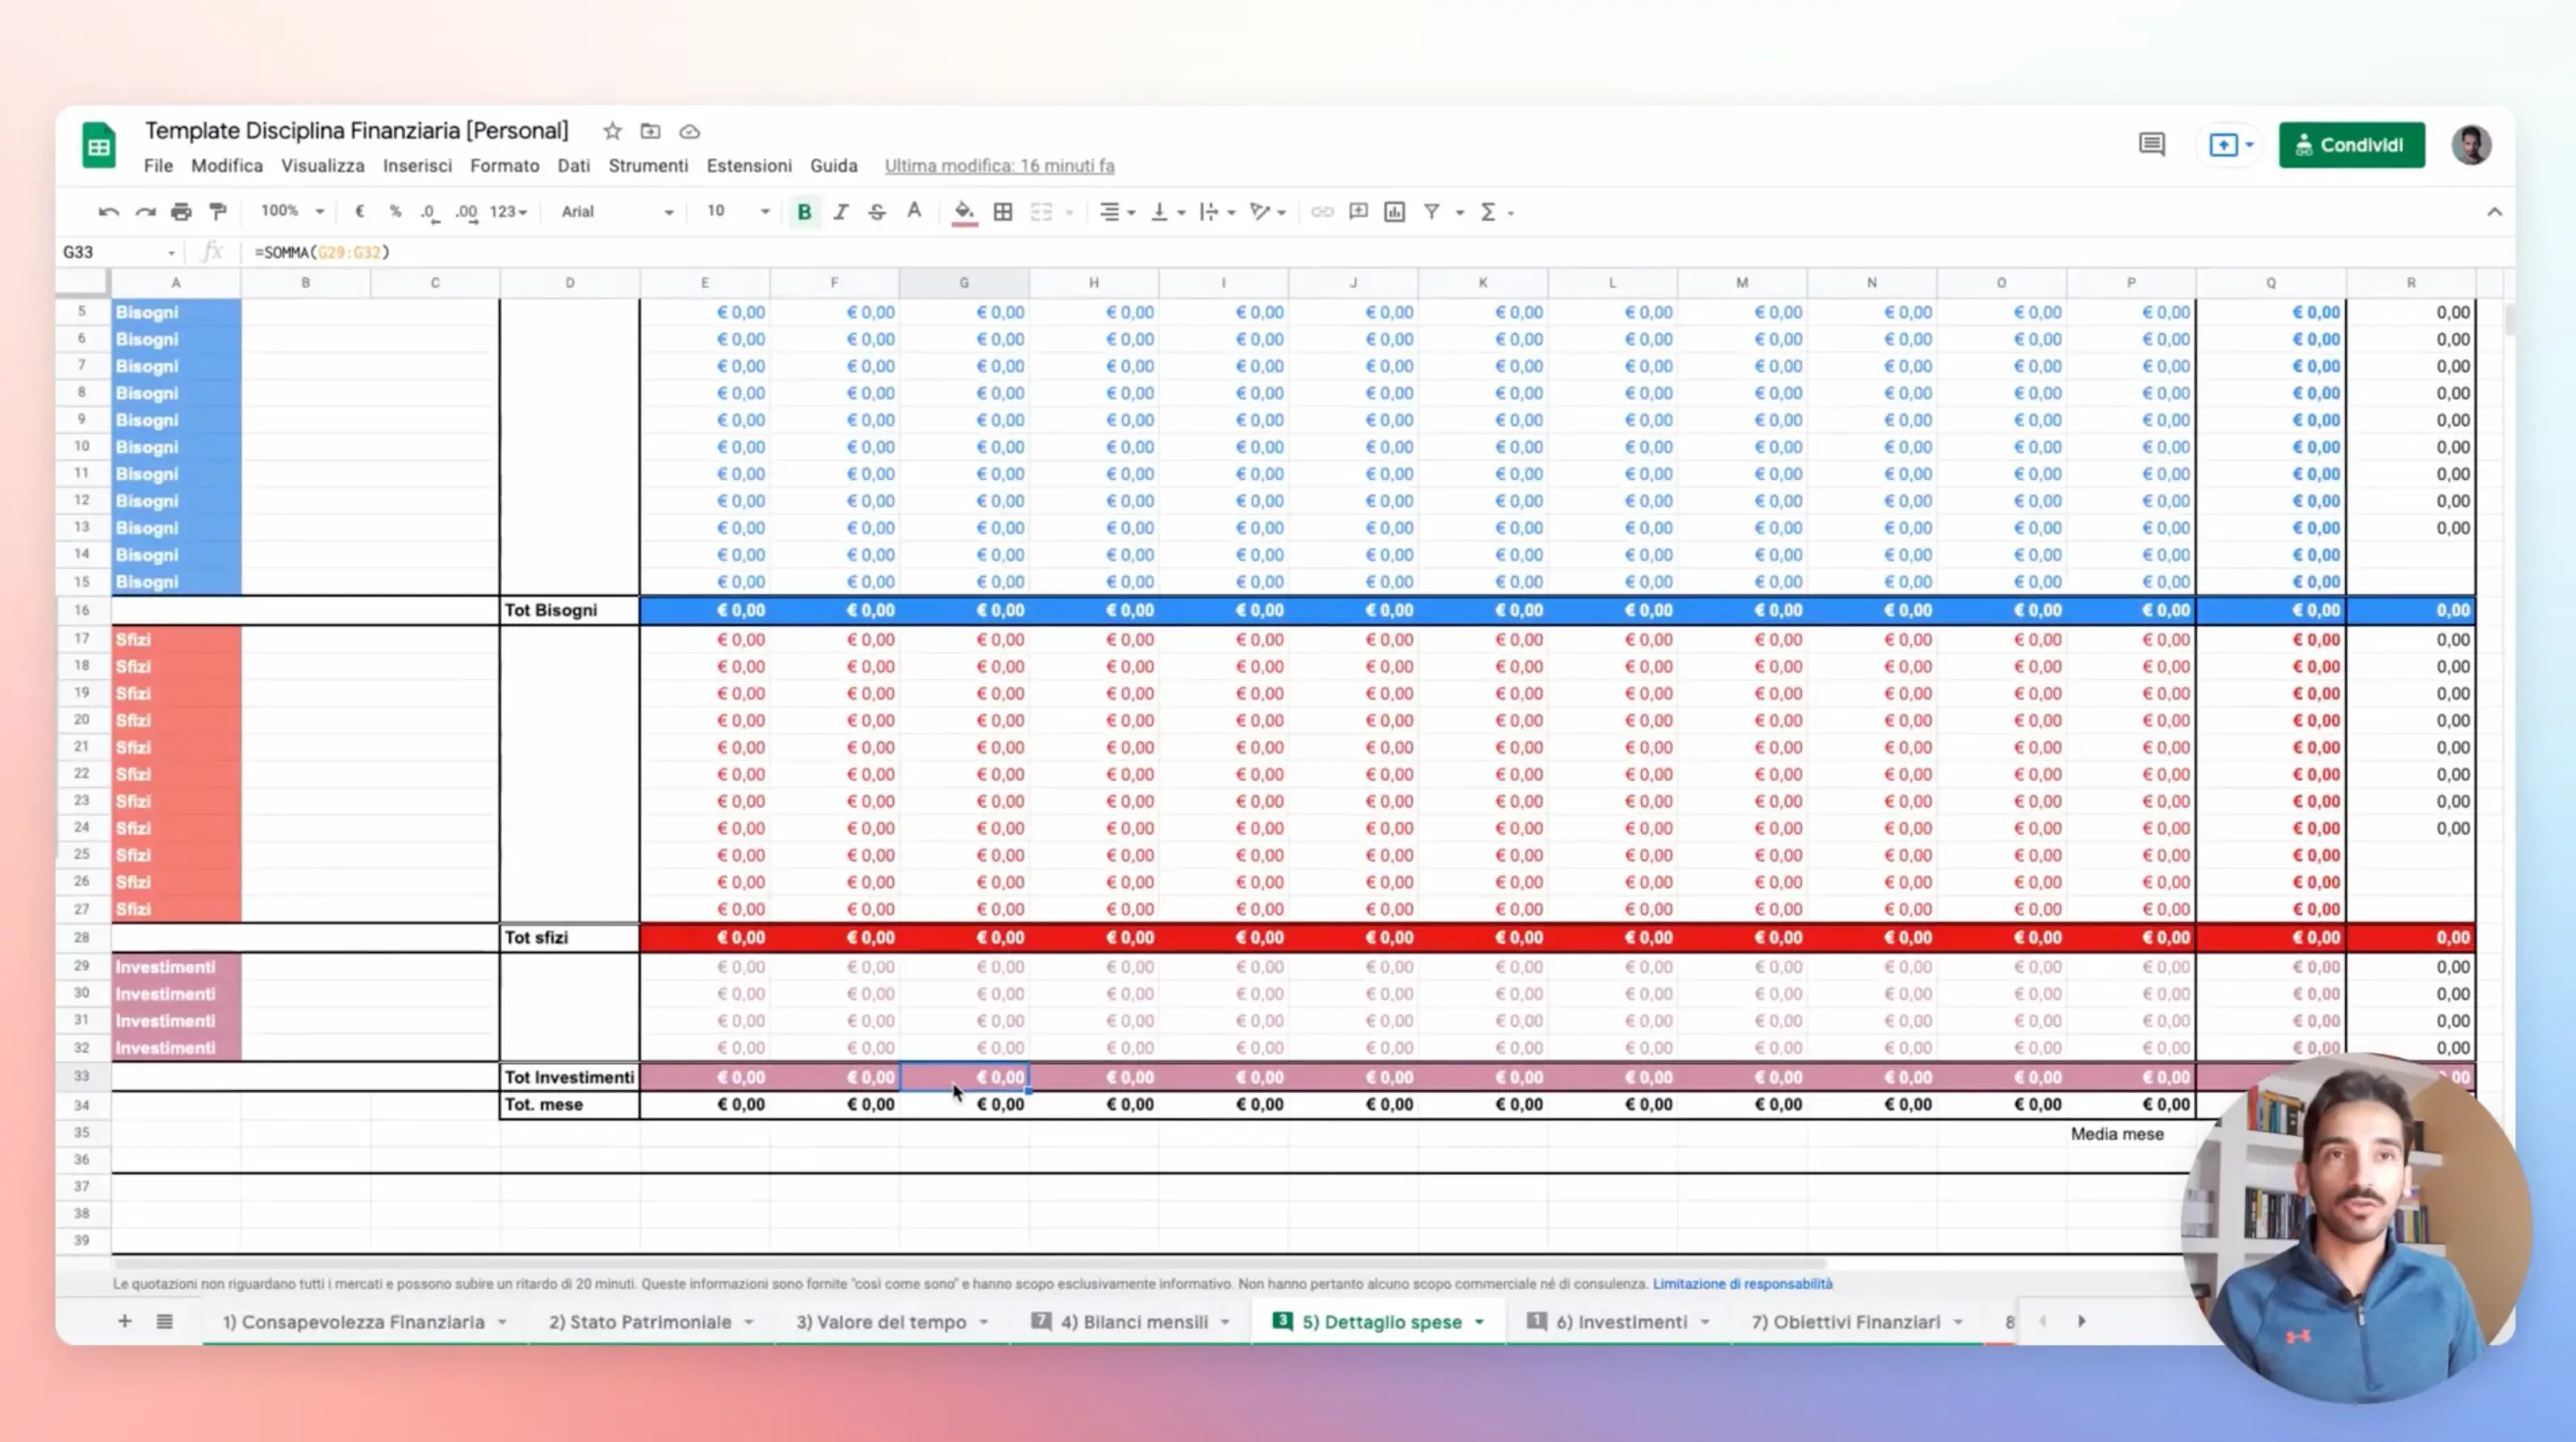Star the document title

pos(612,131)
